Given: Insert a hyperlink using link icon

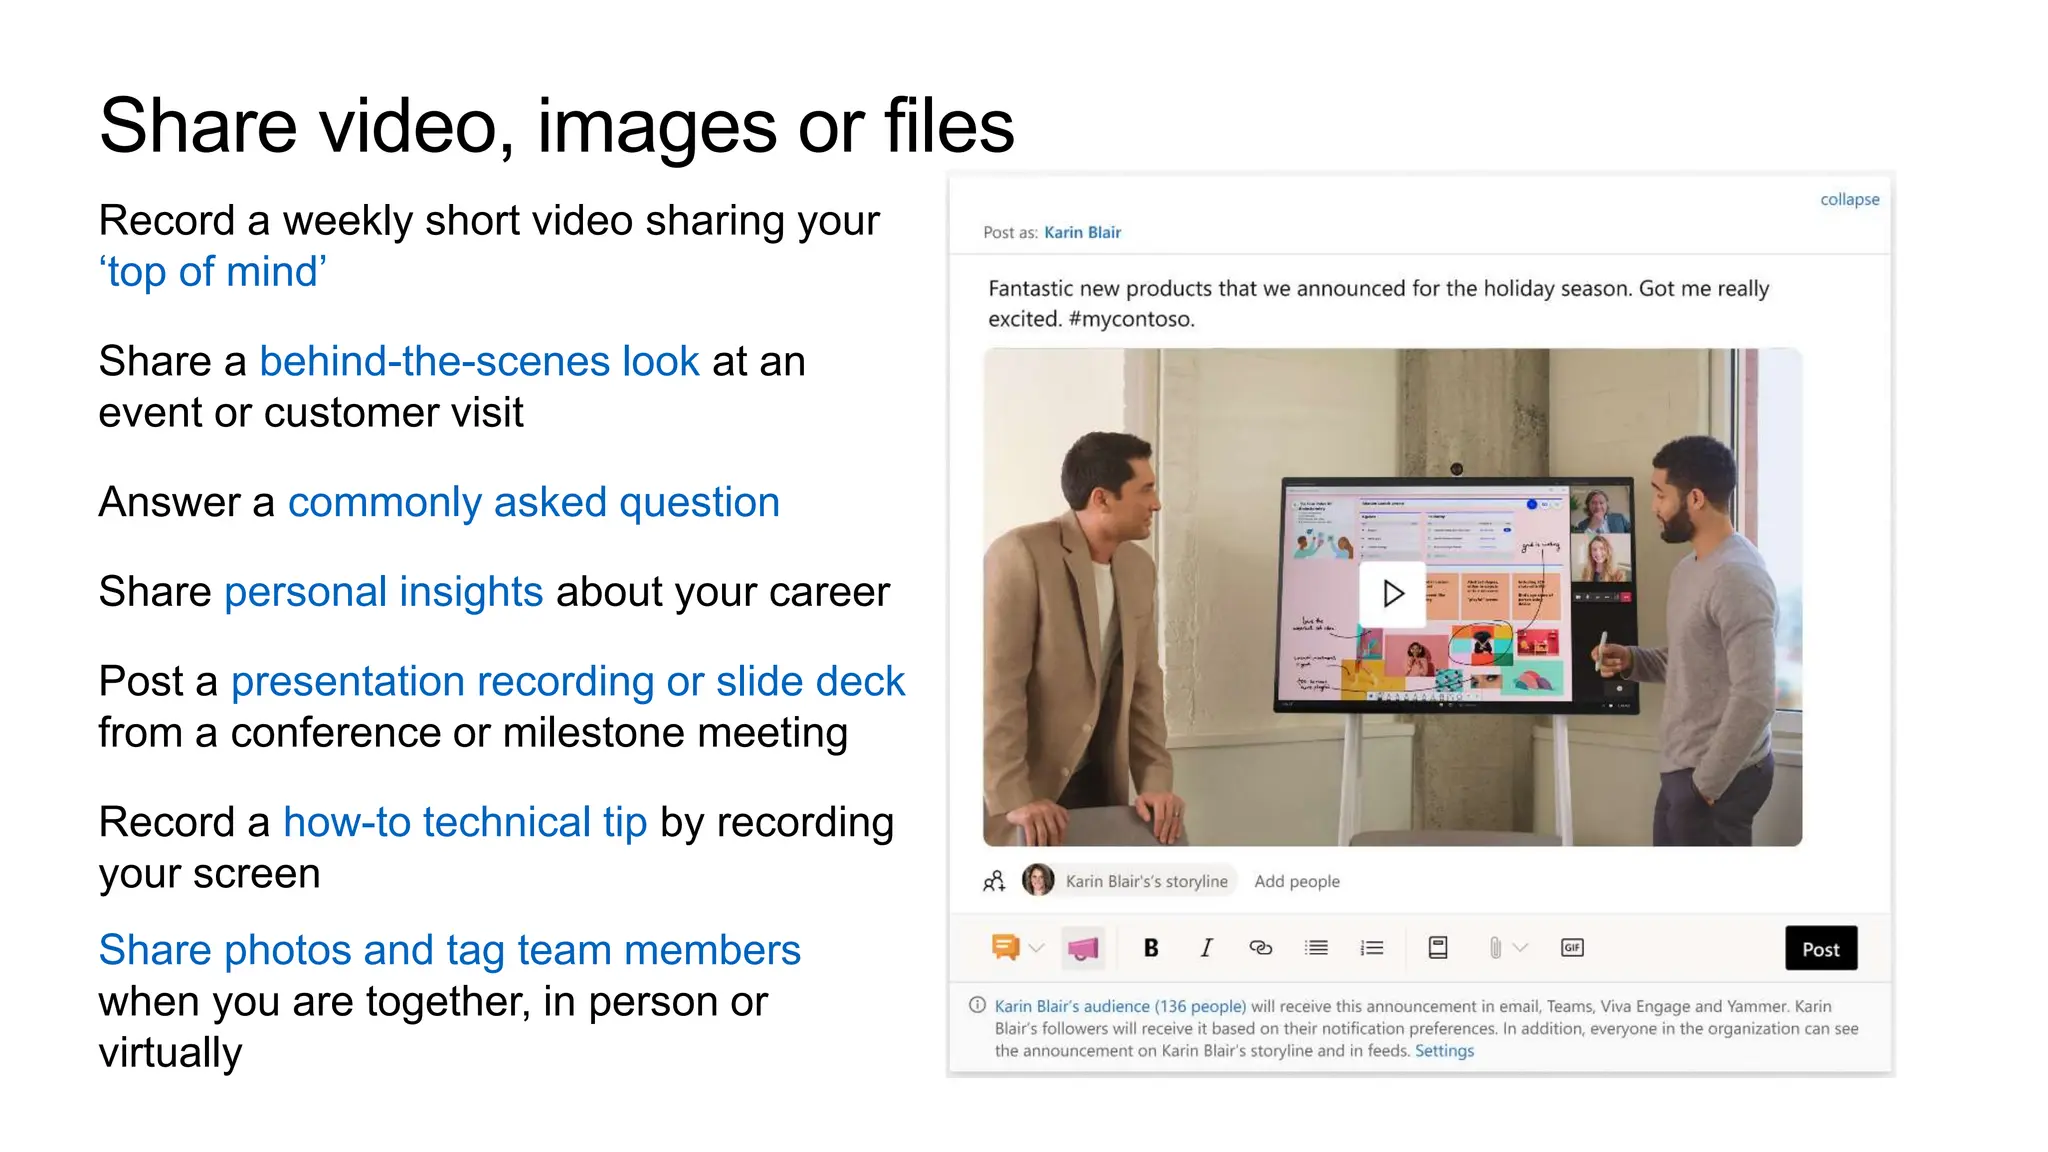Looking at the screenshot, I should click(1261, 948).
